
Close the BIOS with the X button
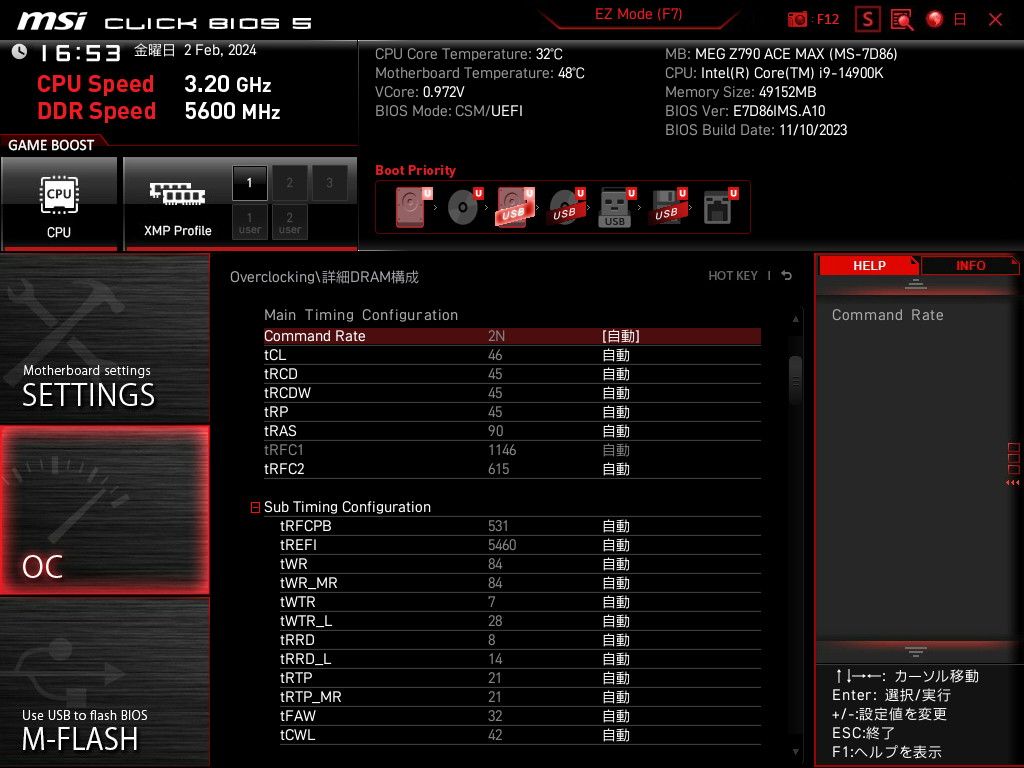[995, 20]
